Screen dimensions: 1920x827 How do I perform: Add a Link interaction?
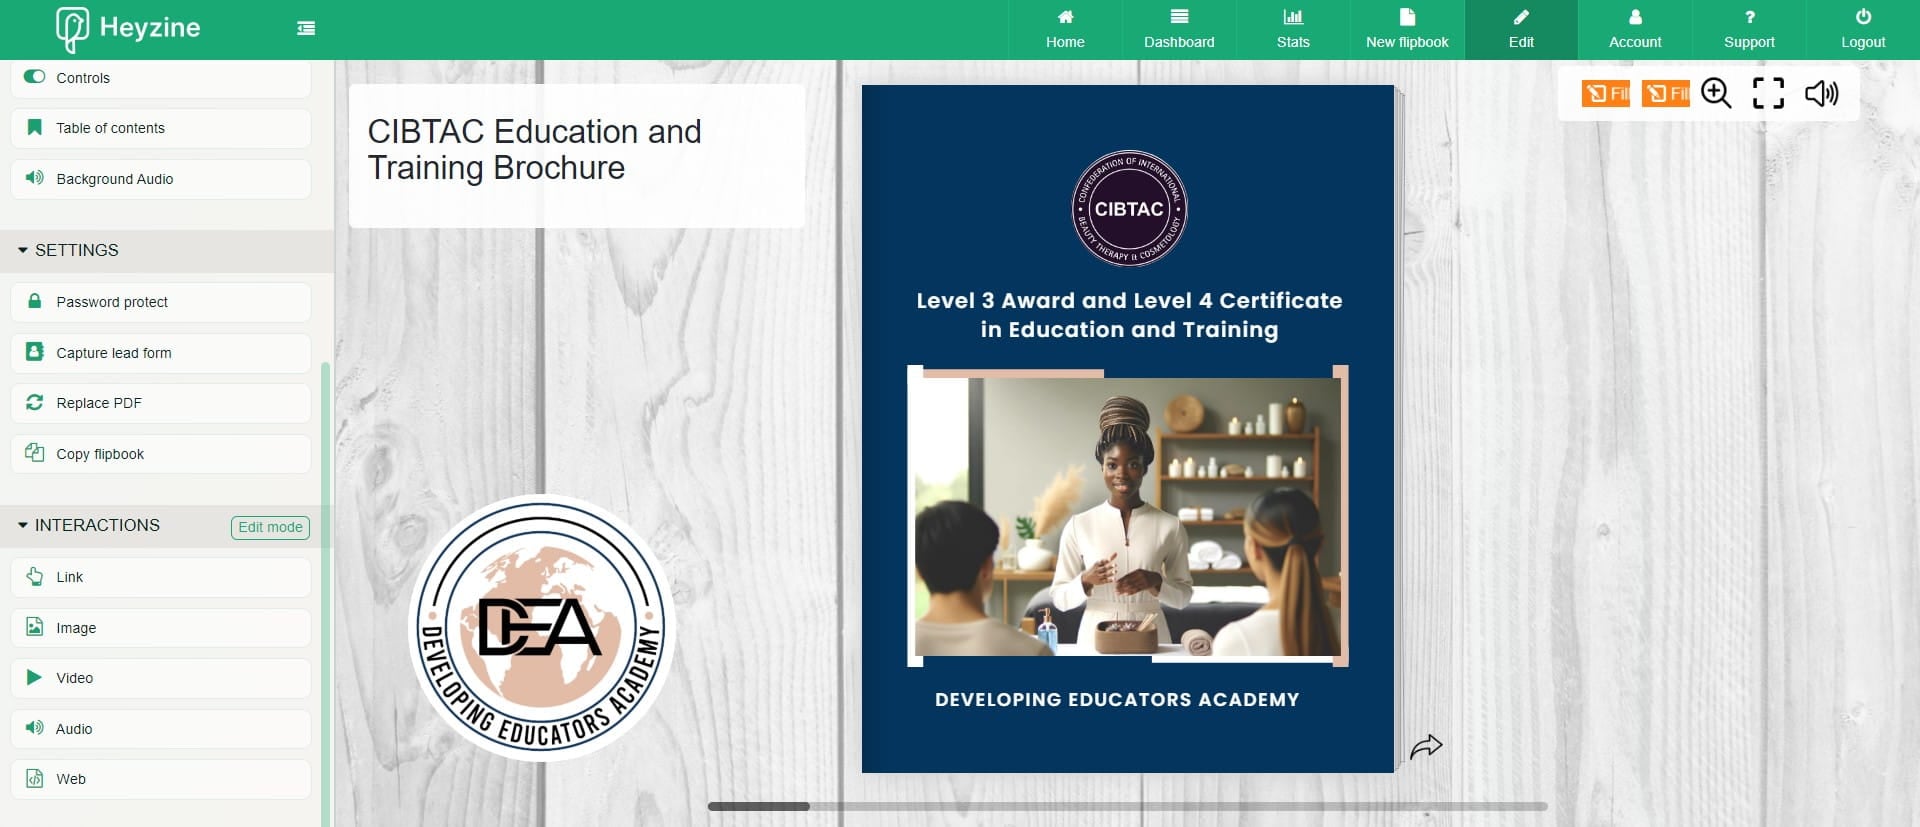[161, 577]
